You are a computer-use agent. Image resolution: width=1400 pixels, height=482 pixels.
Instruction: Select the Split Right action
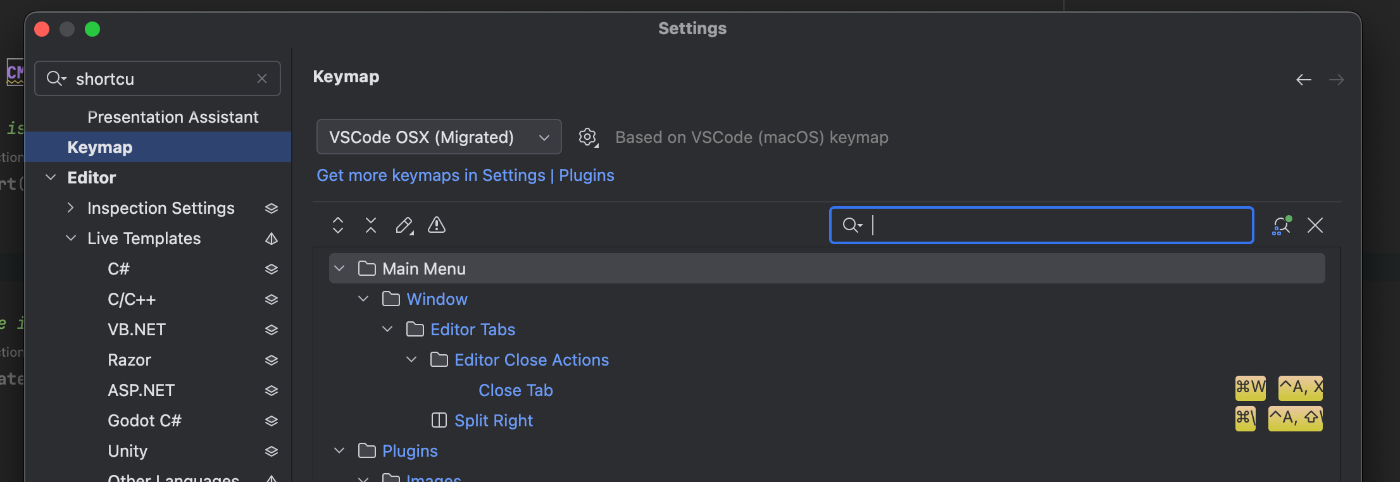coord(494,421)
